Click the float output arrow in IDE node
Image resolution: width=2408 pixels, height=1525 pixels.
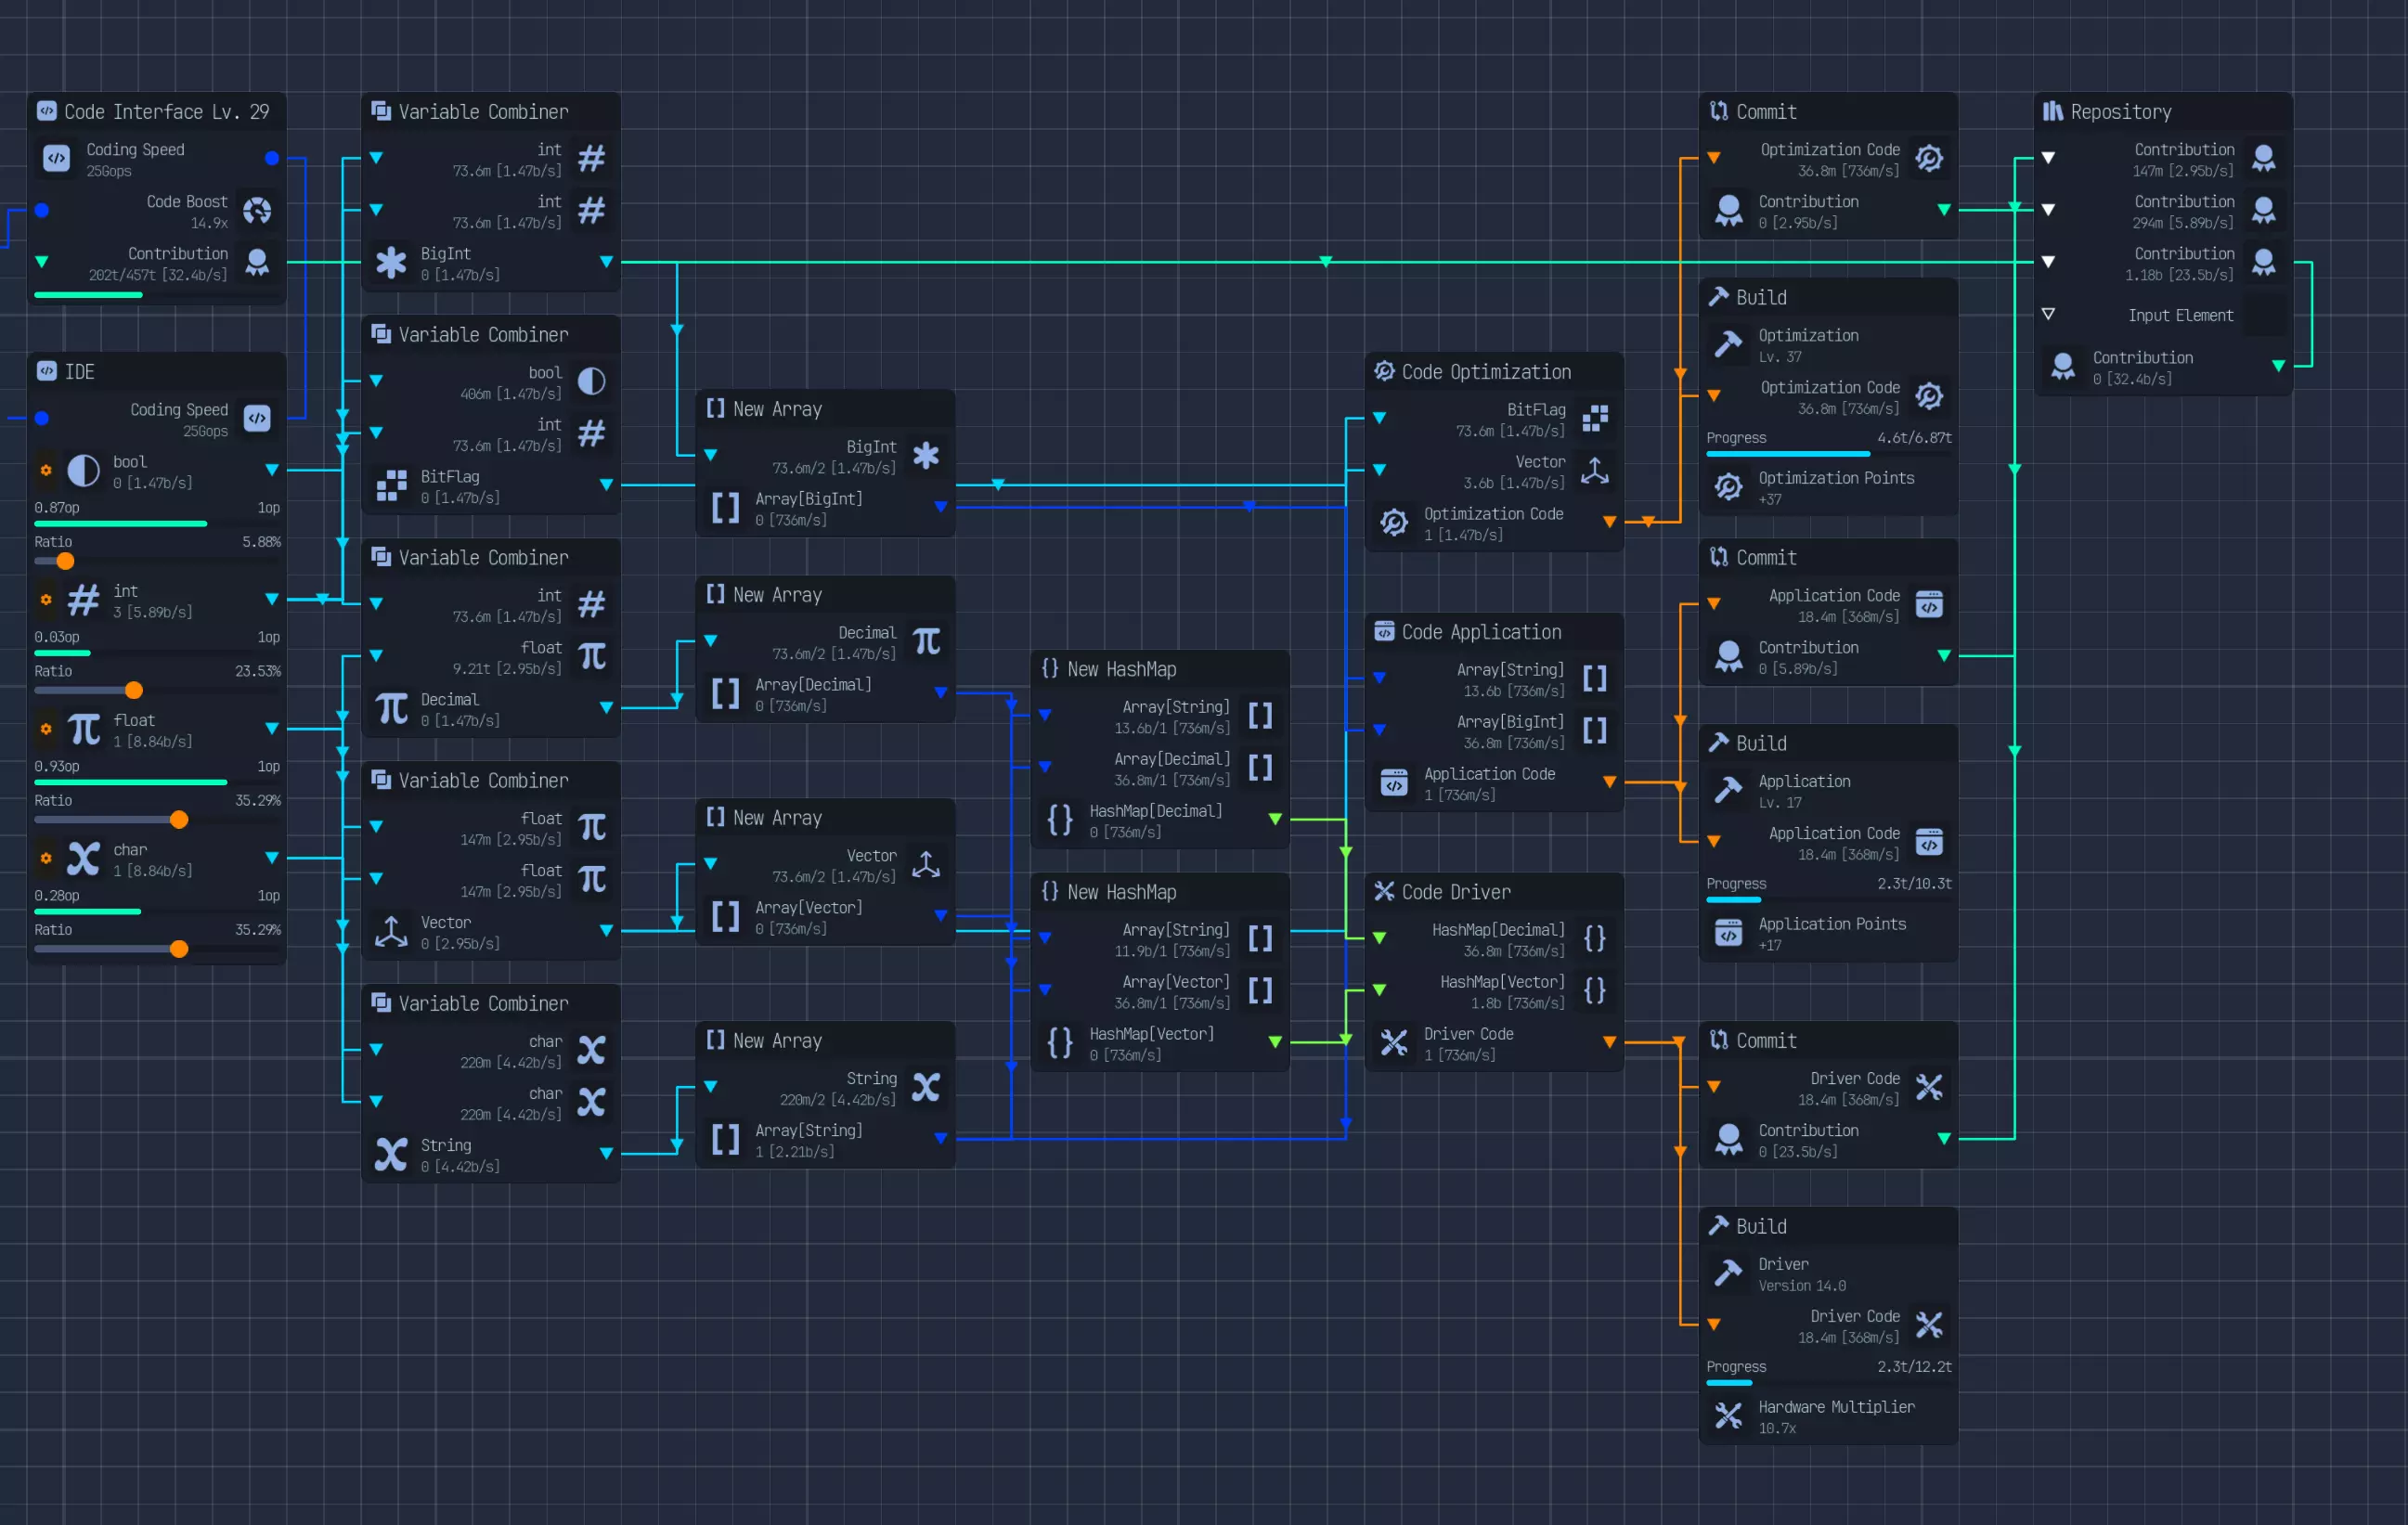tap(272, 729)
